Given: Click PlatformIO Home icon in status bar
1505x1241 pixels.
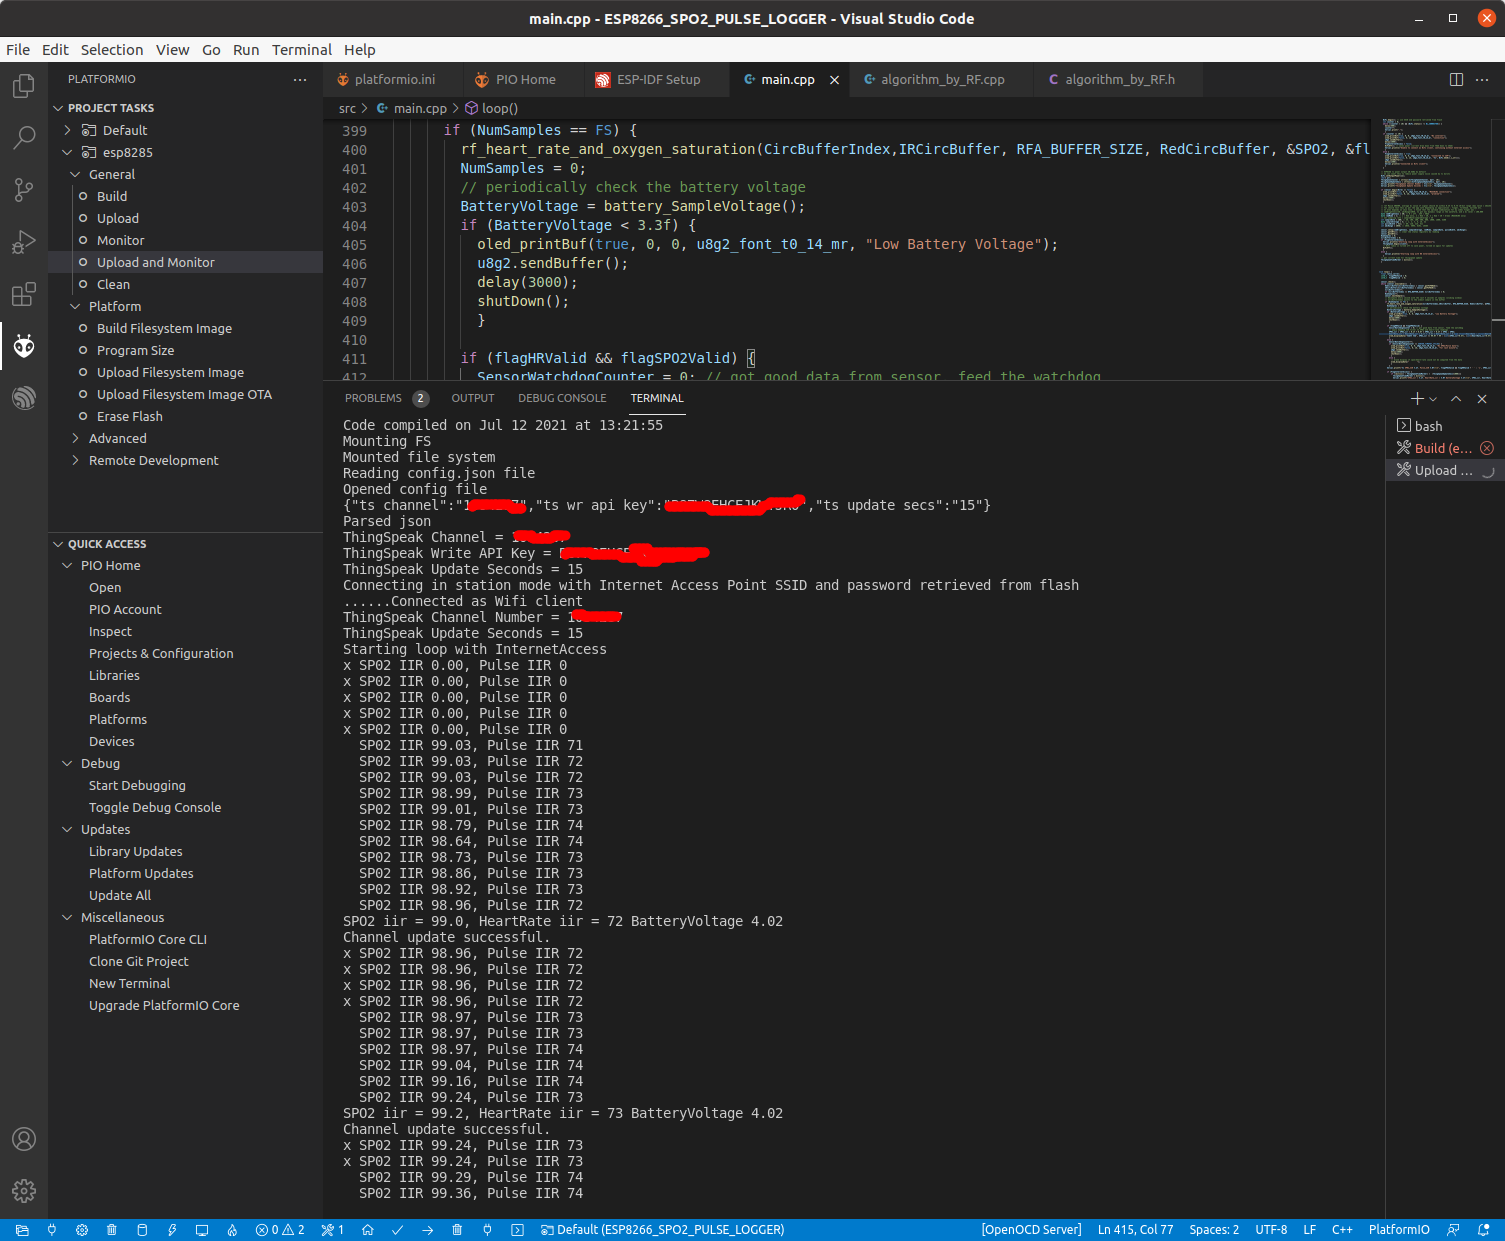Looking at the screenshot, I should [368, 1230].
